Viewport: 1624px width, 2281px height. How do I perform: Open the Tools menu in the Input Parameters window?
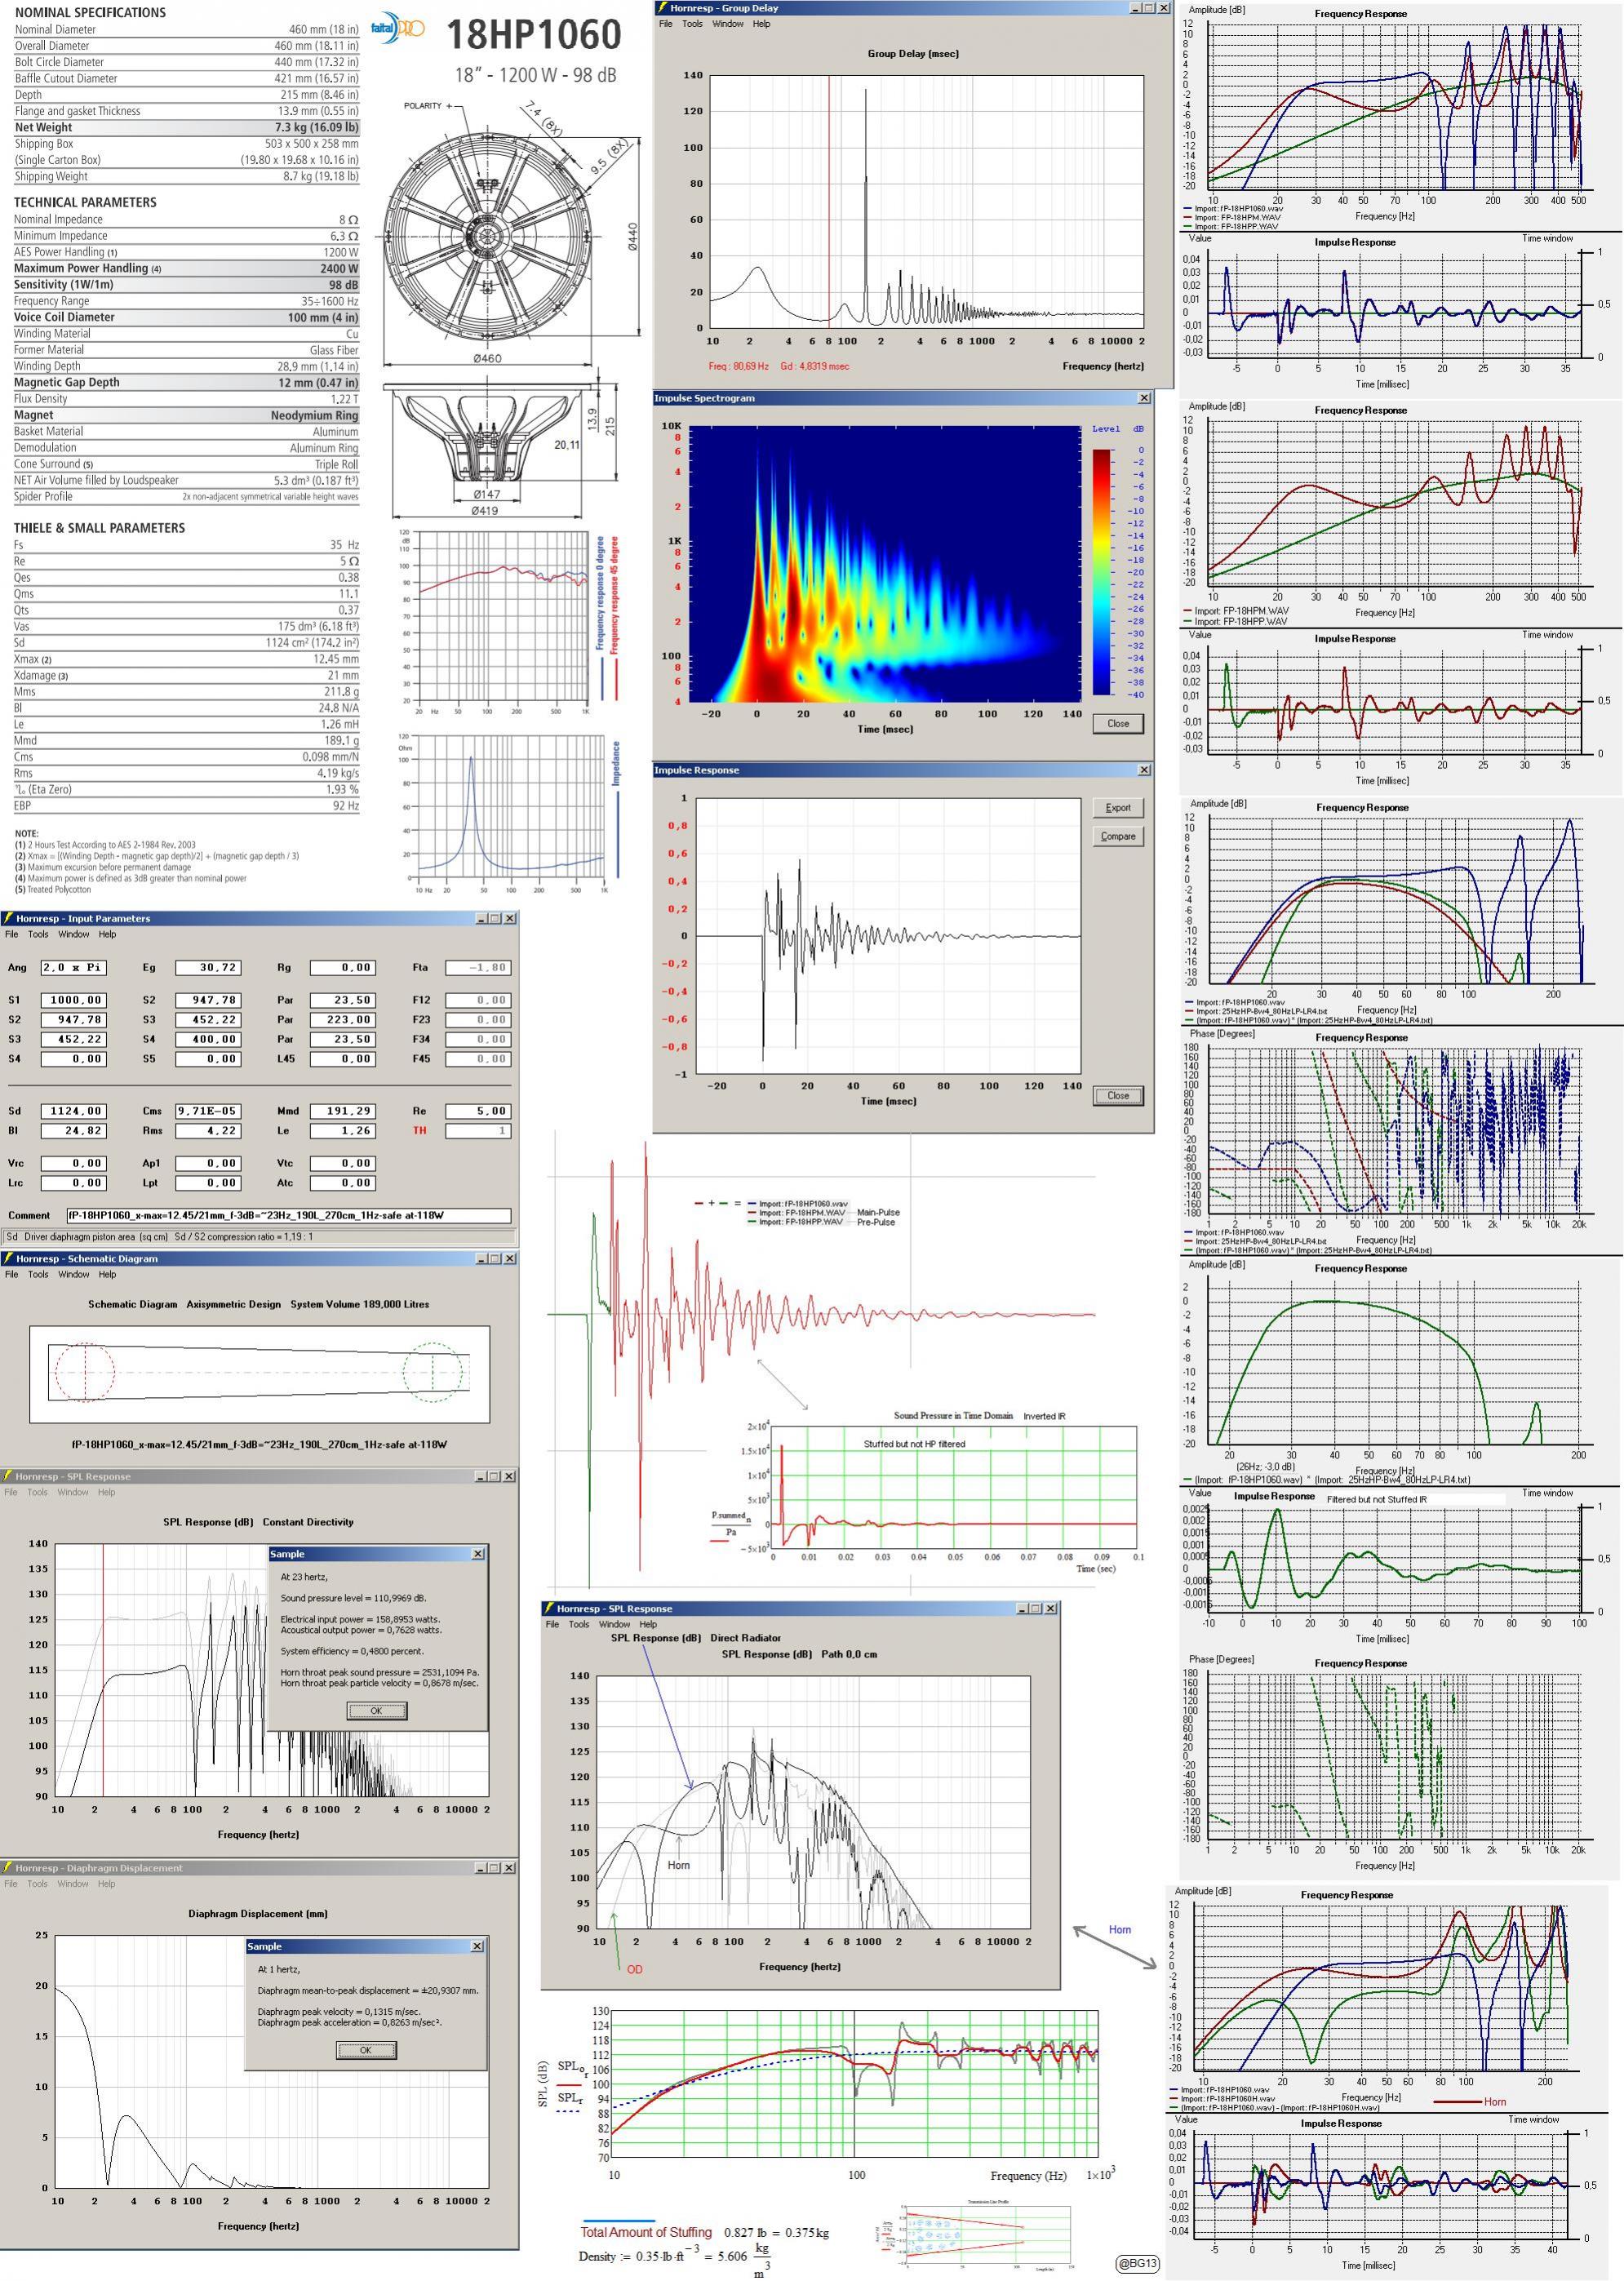[38, 934]
